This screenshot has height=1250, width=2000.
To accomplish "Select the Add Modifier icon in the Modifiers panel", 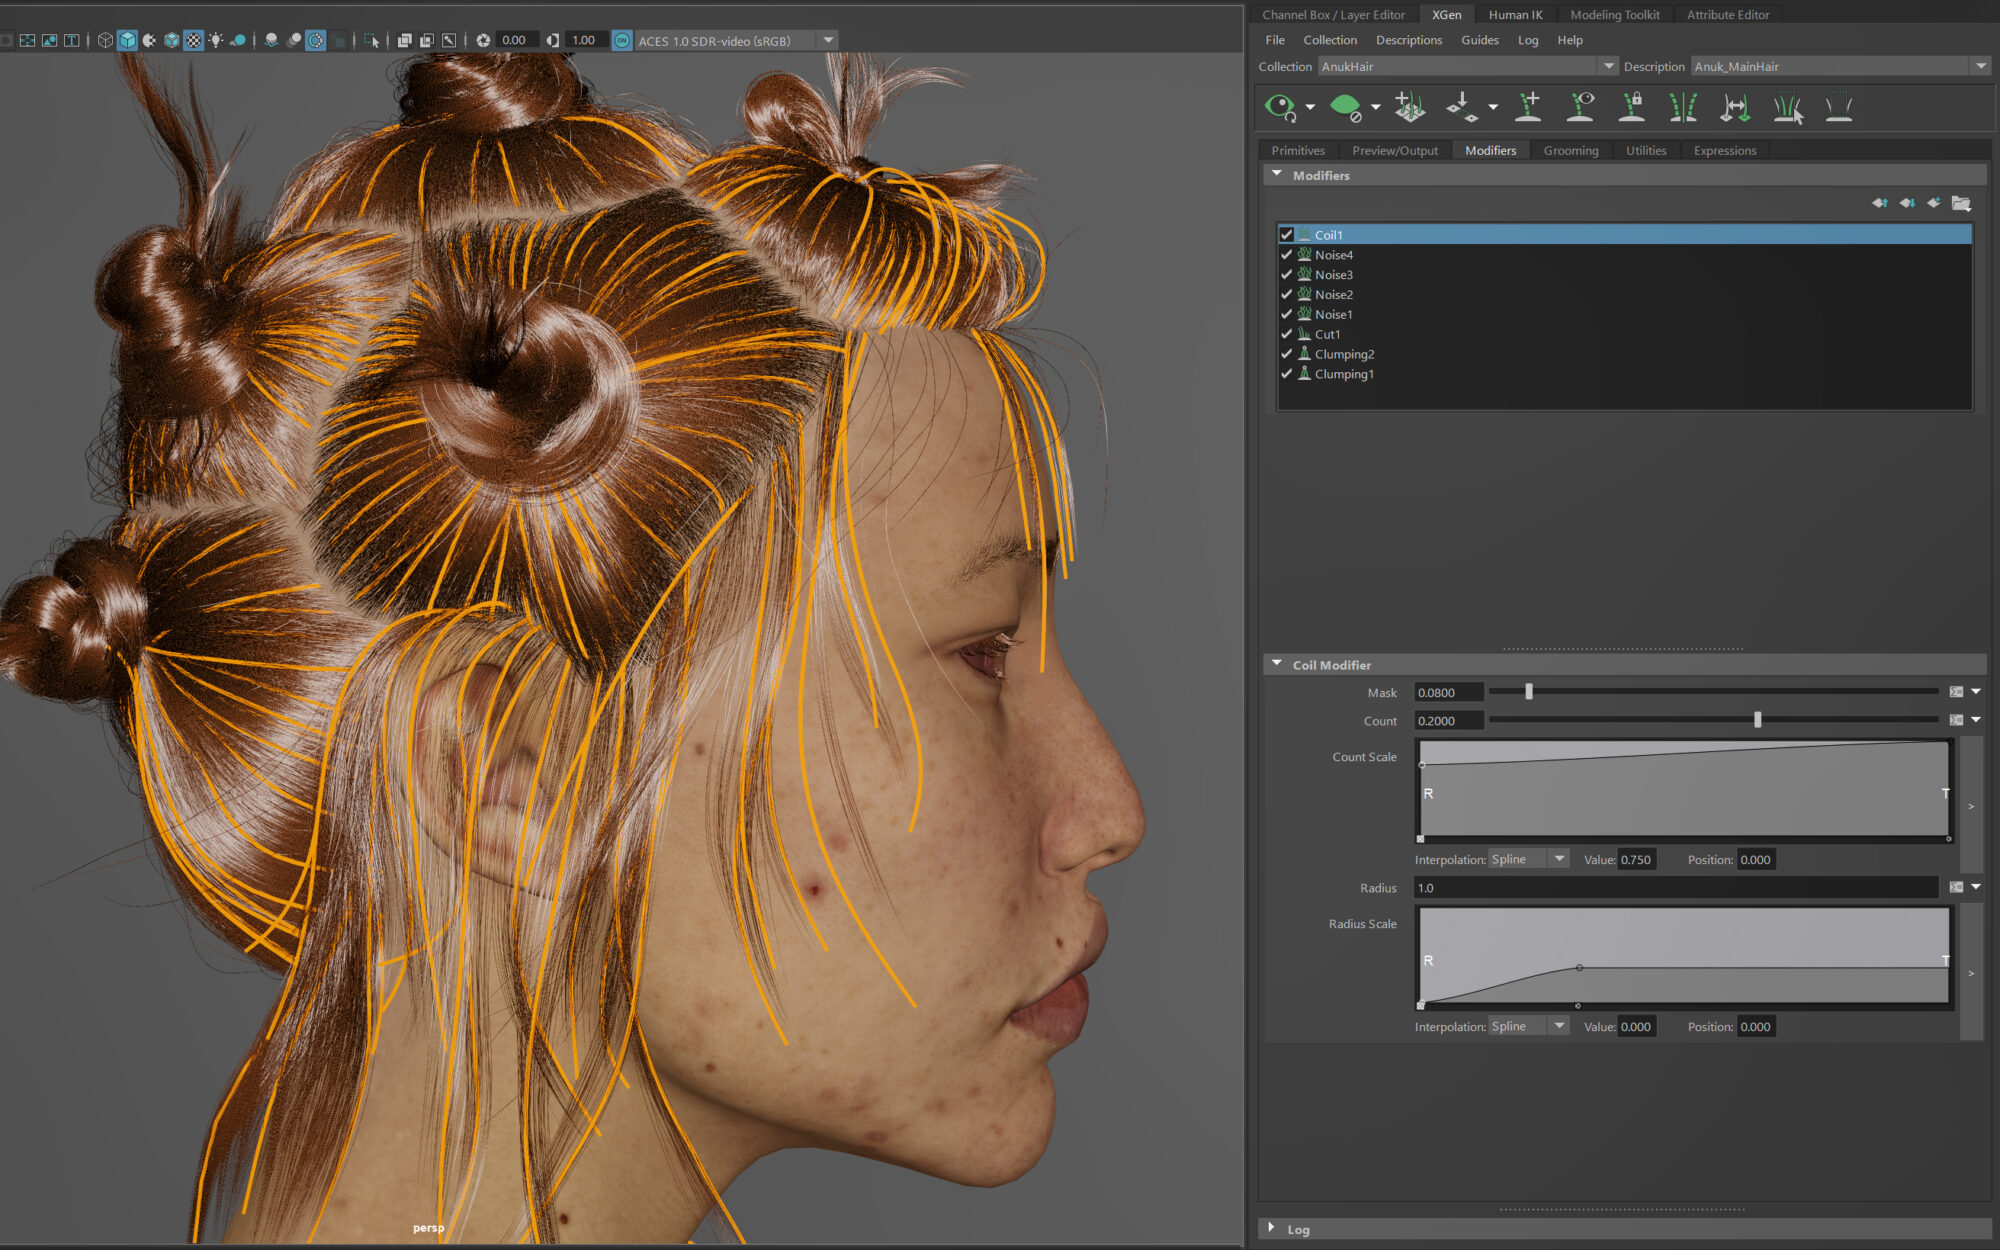I will (1932, 202).
